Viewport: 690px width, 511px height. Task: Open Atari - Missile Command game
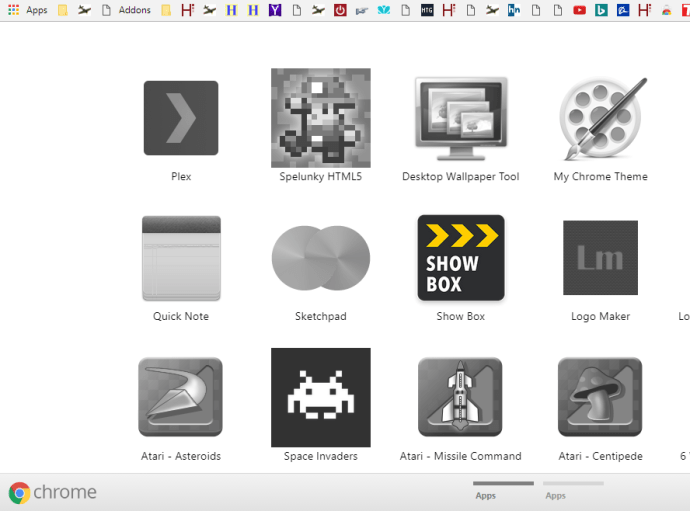tap(460, 397)
